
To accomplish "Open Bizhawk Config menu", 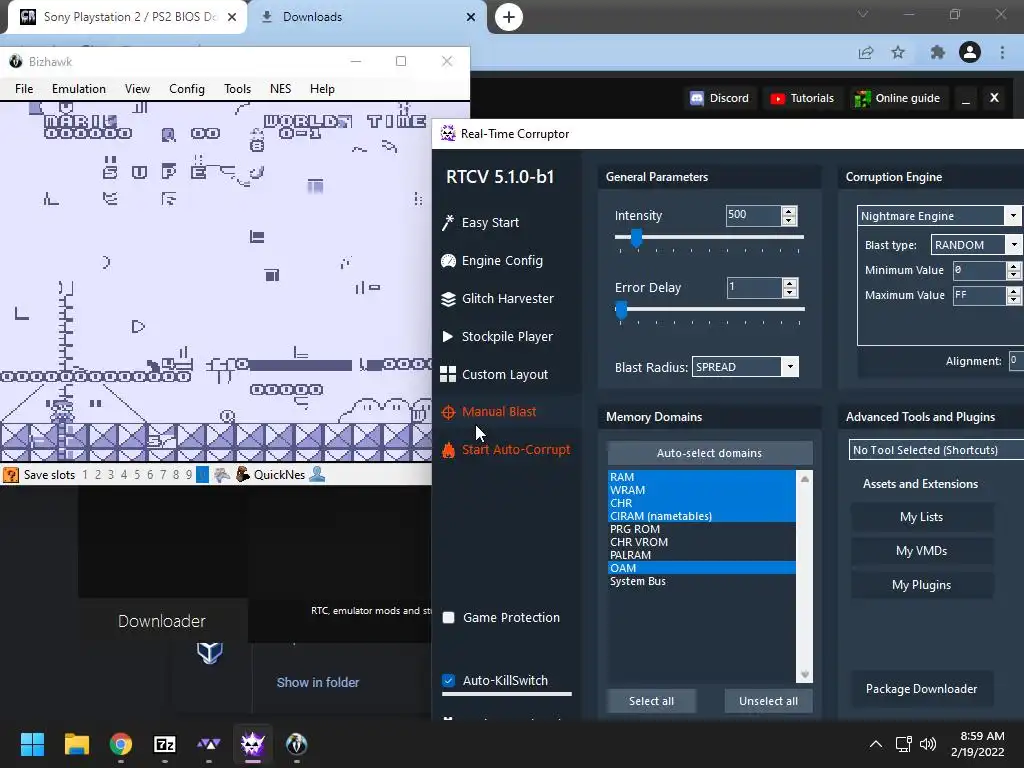I will coord(187,89).
